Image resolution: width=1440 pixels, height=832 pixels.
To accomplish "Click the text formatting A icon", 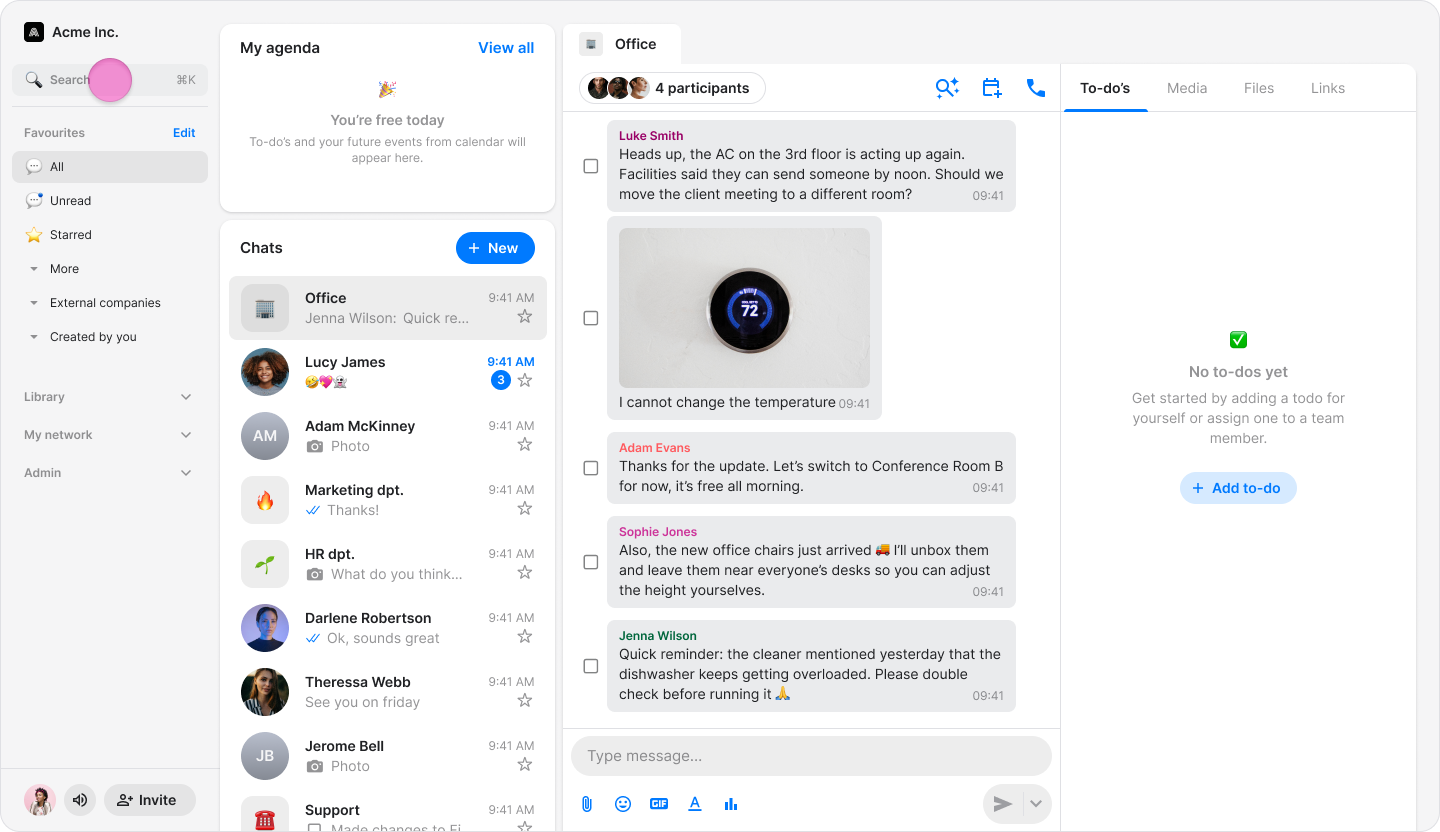I will tap(695, 804).
